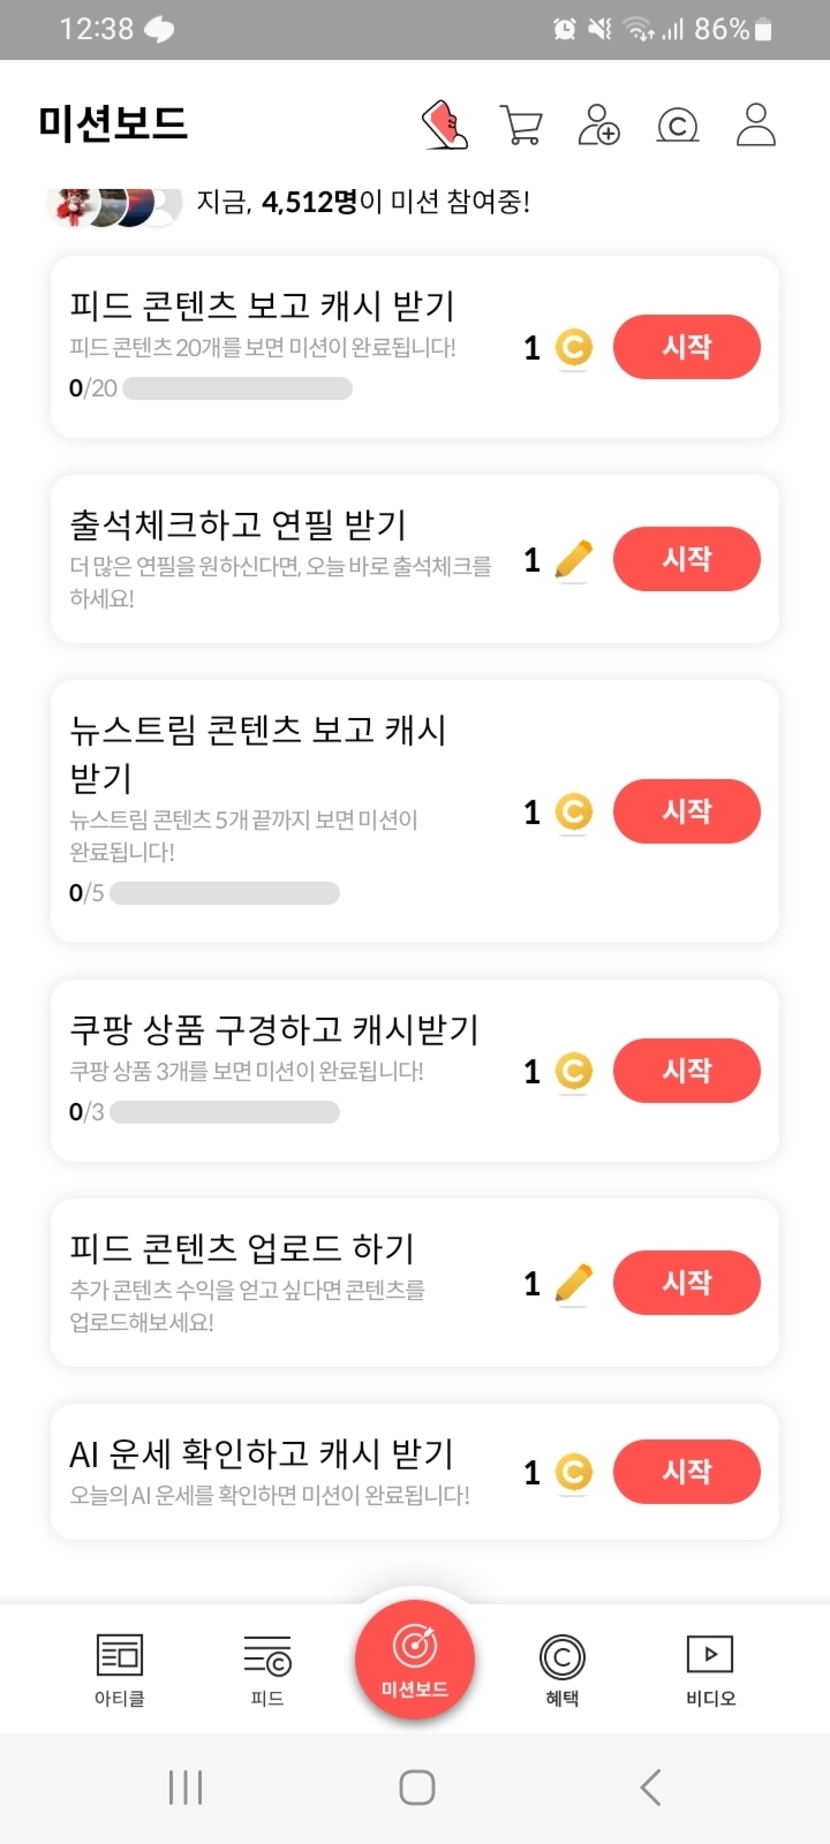This screenshot has height=1844, width=830.
Task: Tap the pencil icon on 출석체크하고 연필 받기
Action: pyautogui.click(x=573, y=559)
